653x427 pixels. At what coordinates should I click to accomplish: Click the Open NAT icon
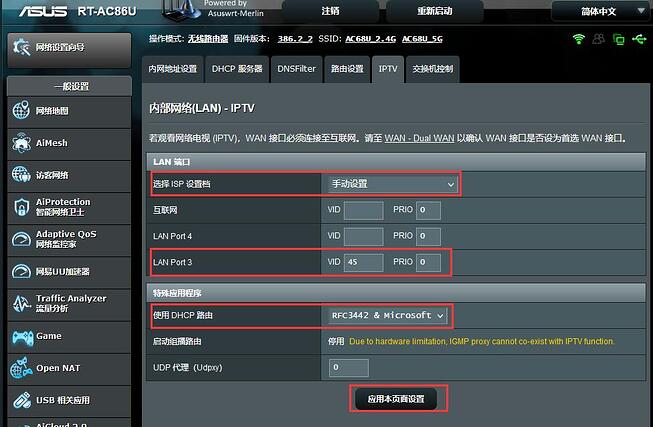tap(20, 368)
